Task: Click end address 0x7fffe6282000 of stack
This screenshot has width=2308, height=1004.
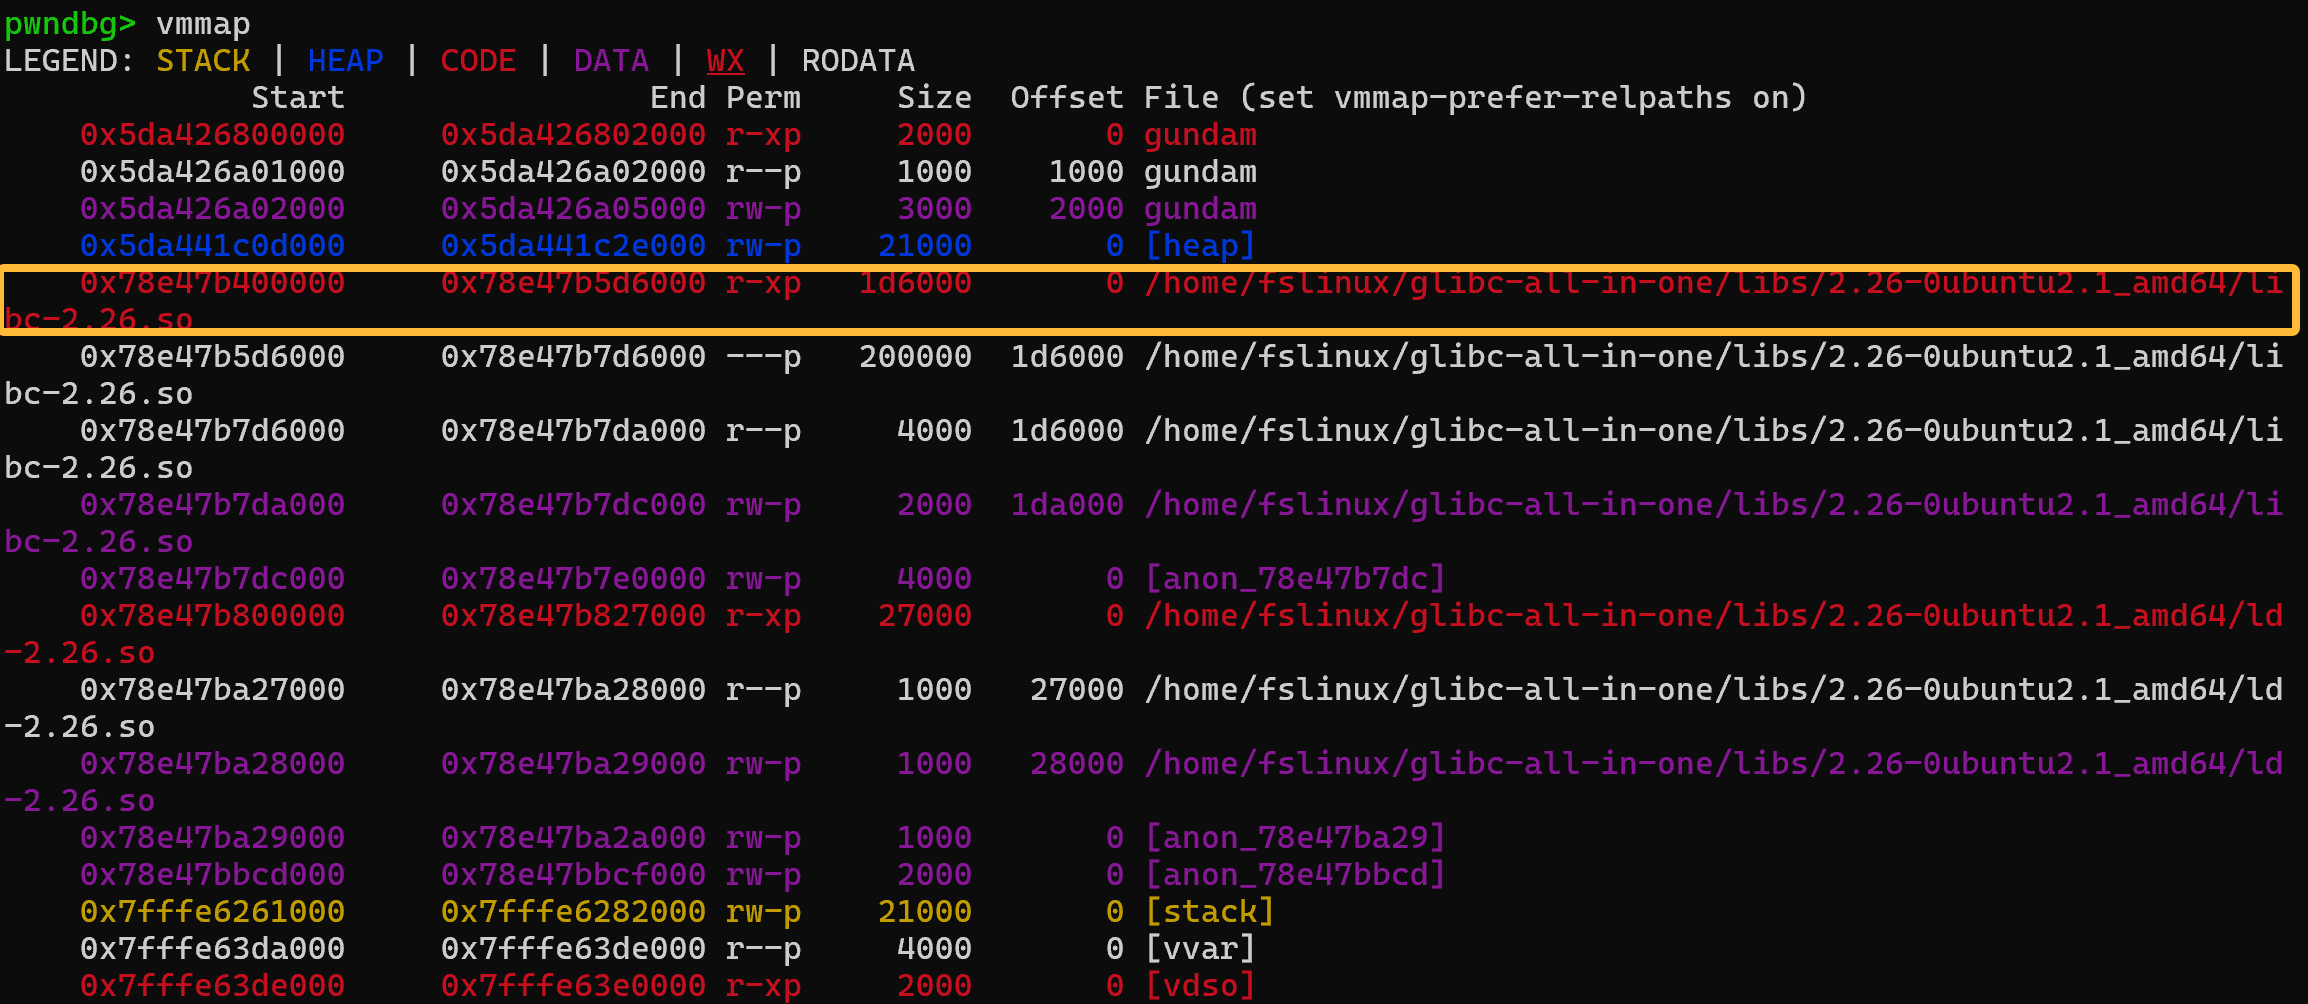Action: [573, 912]
